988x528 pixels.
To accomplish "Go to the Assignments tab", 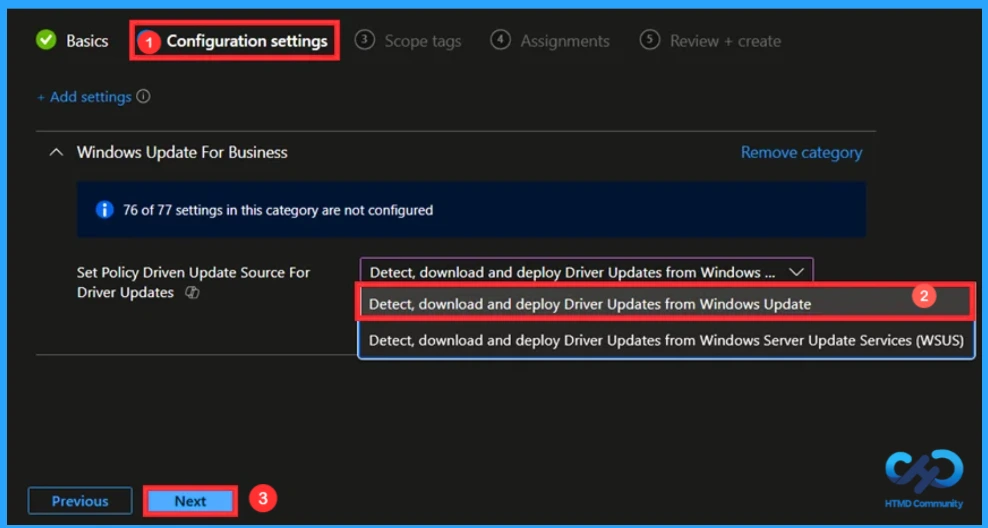I will click(x=565, y=41).
